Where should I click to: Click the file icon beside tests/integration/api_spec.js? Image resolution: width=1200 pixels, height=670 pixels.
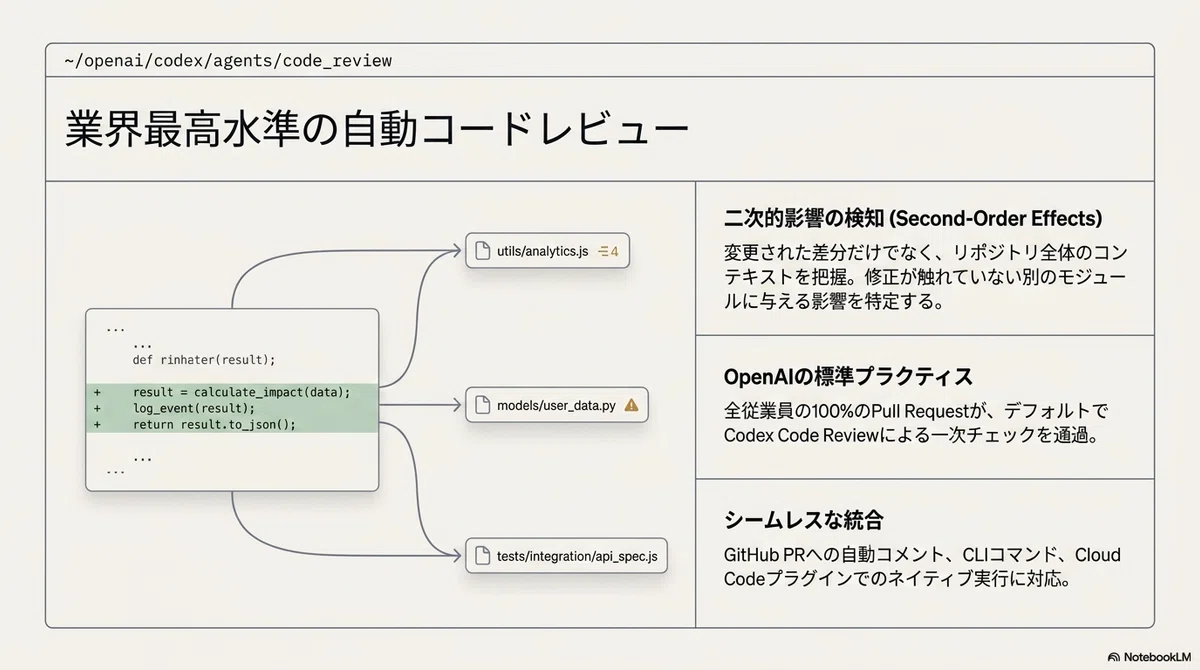pyautogui.click(x=483, y=555)
